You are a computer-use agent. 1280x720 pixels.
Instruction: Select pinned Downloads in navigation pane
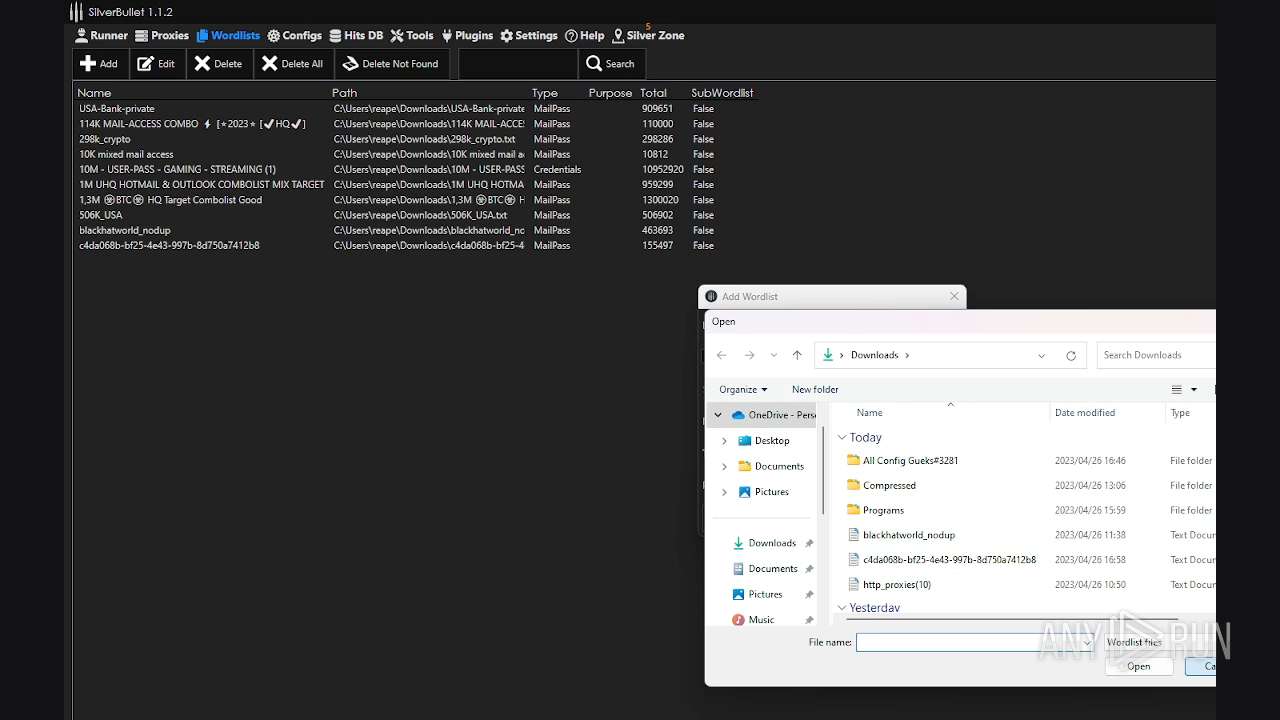point(772,543)
